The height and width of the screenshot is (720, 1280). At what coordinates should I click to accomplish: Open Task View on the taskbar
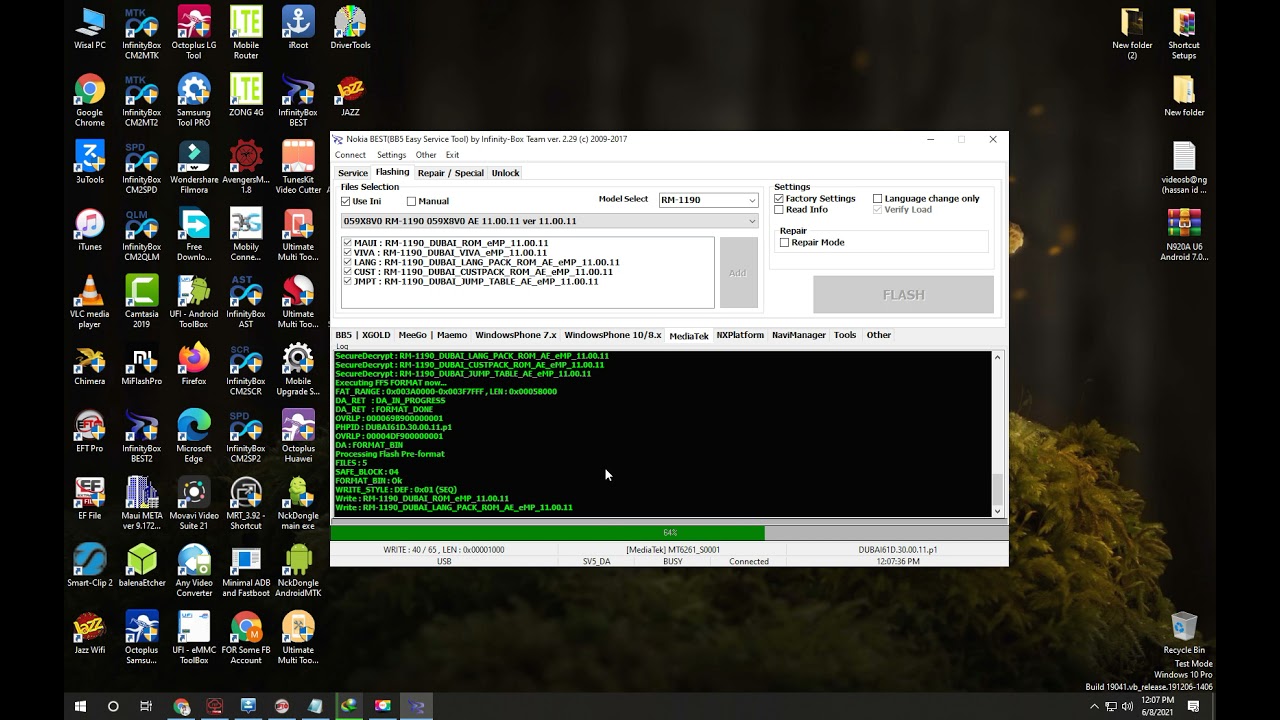tap(146, 706)
